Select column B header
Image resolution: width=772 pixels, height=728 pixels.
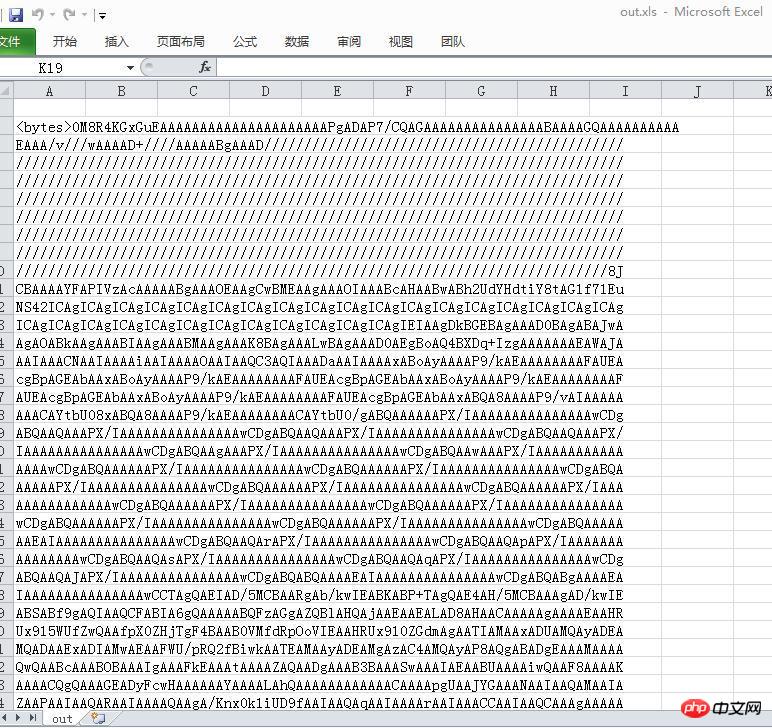tap(122, 91)
